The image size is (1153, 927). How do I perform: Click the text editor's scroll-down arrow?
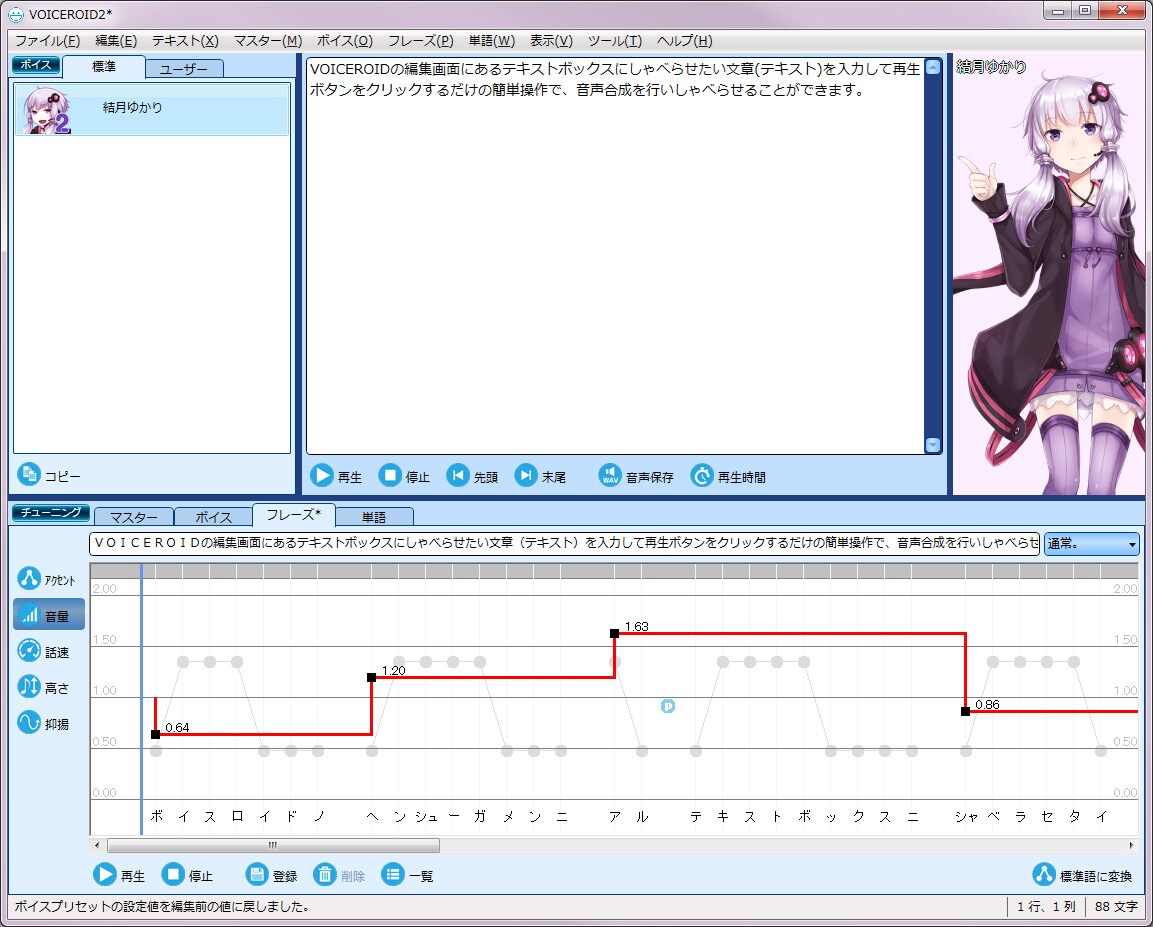933,445
